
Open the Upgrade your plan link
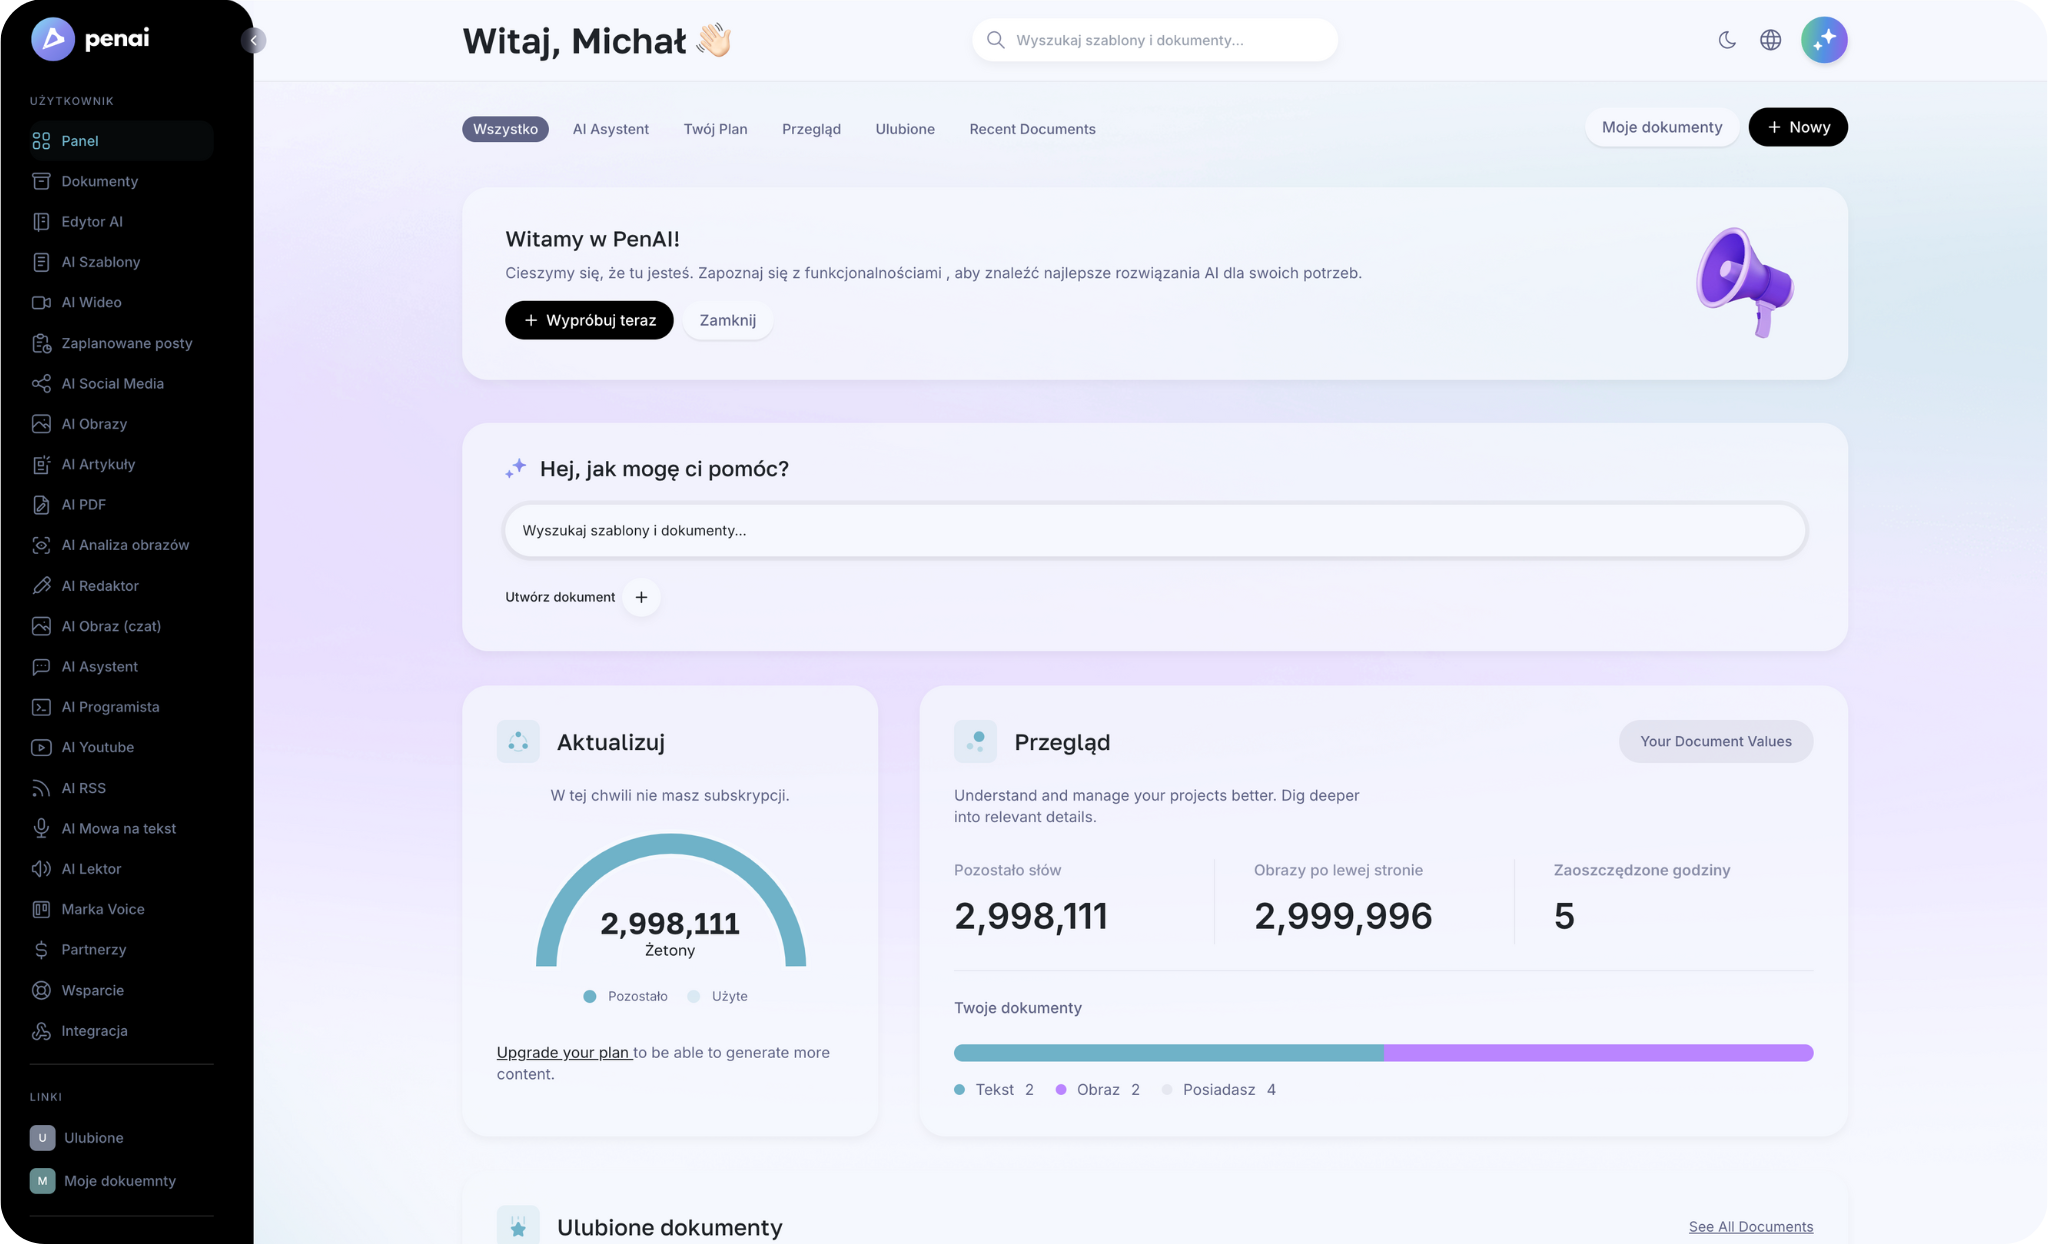point(563,1052)
